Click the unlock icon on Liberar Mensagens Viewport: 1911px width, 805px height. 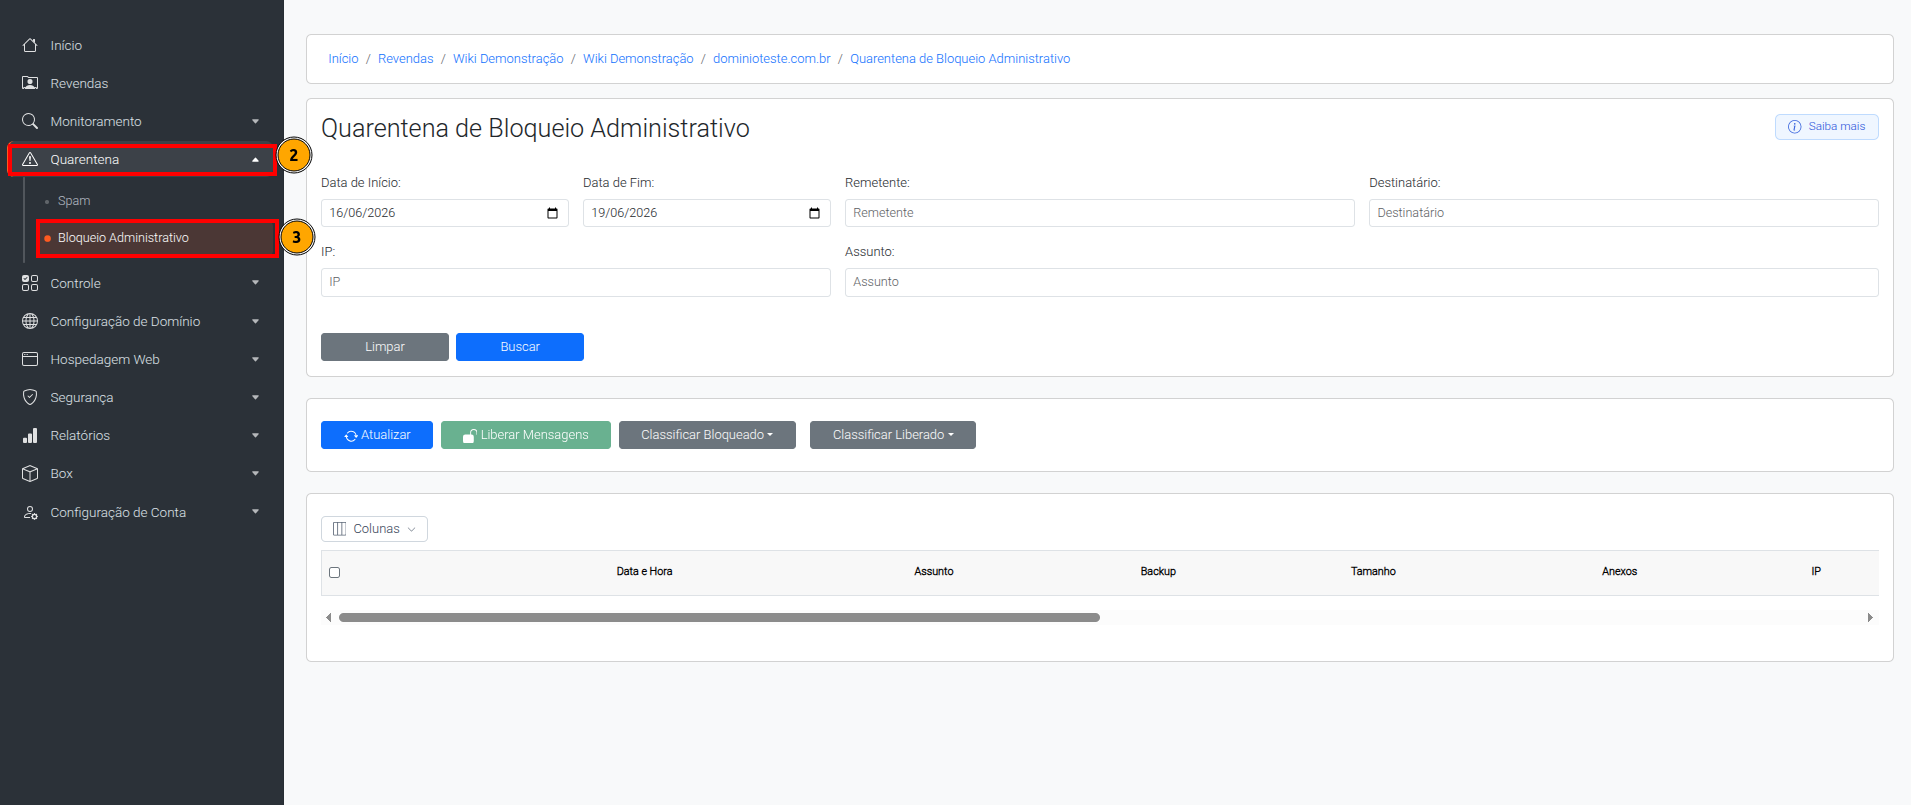pos(469,436)
